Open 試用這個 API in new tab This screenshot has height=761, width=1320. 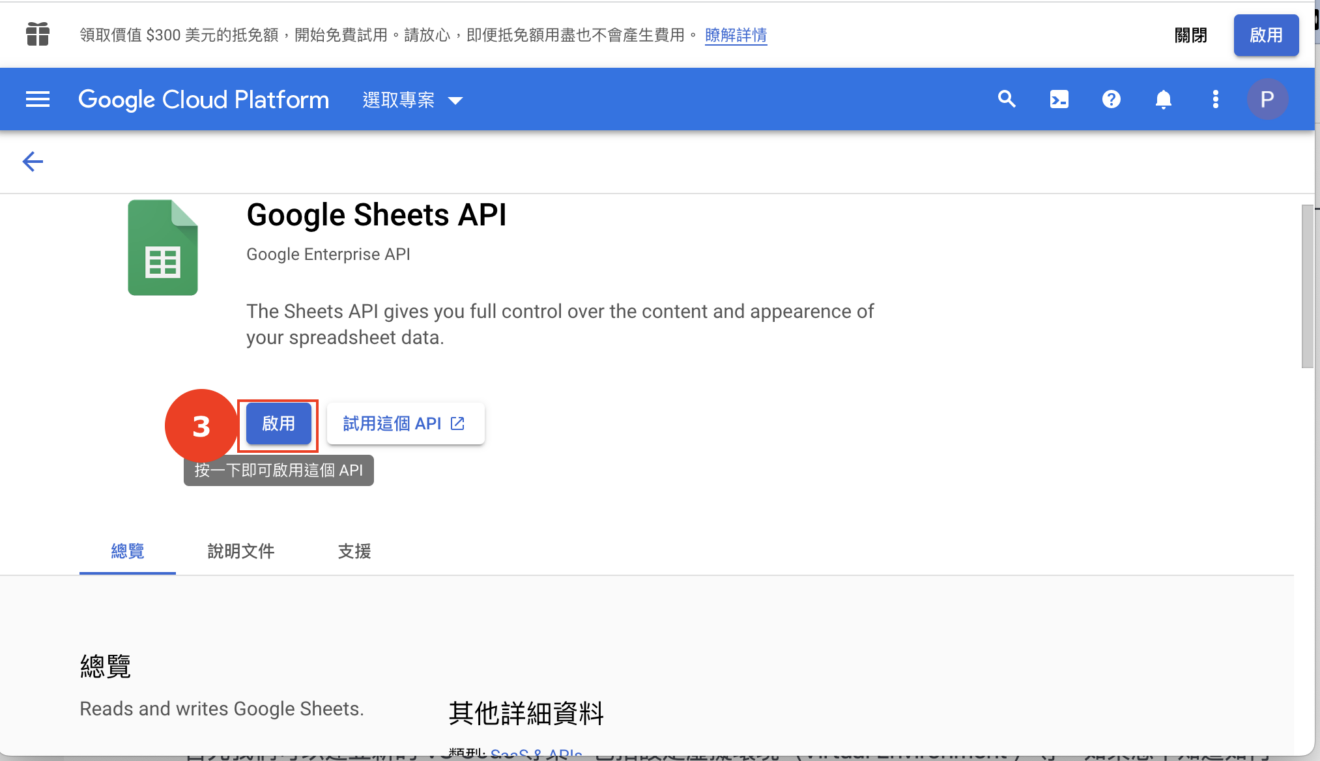(406, 423)
